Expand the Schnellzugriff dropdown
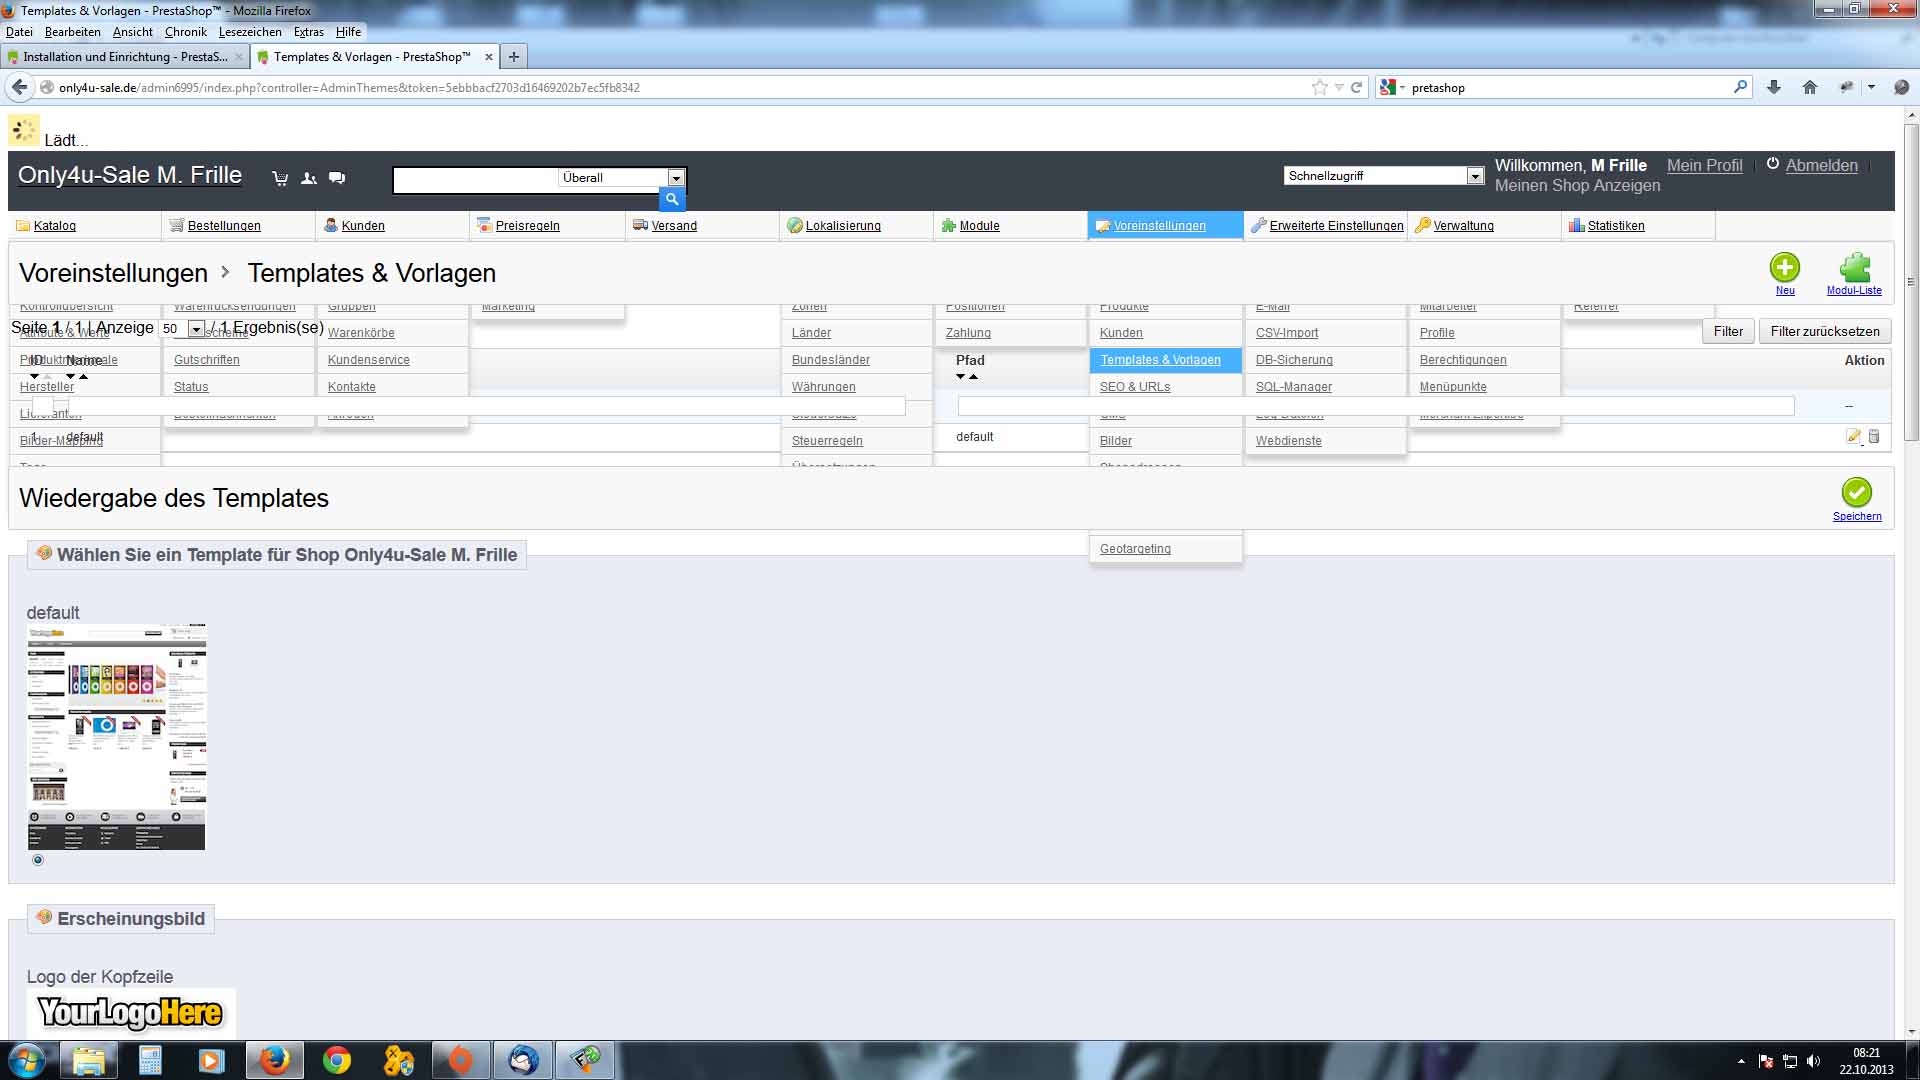 [1474, 176]
